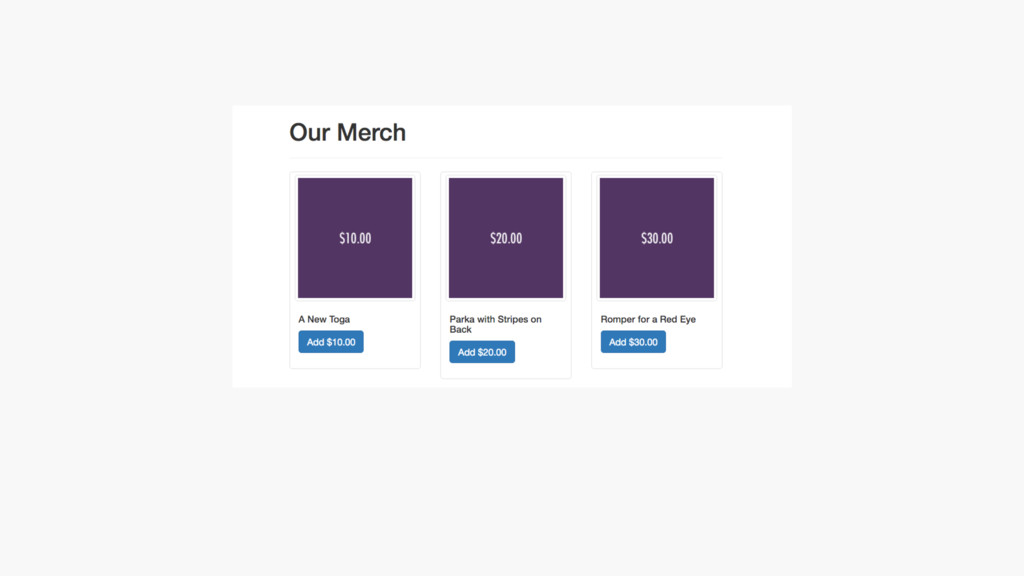
Task: Click the word Merch in the heading
Action: pyautogui.click(x=371, y=132)
